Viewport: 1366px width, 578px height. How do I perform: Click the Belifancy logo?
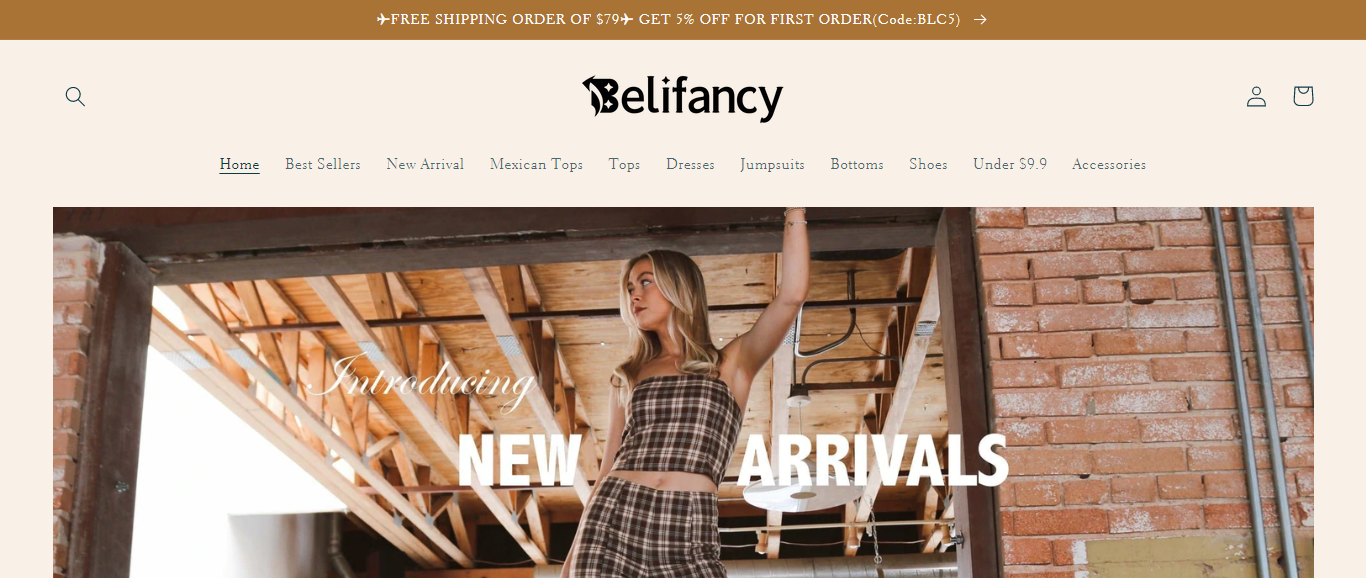point(683,98)
